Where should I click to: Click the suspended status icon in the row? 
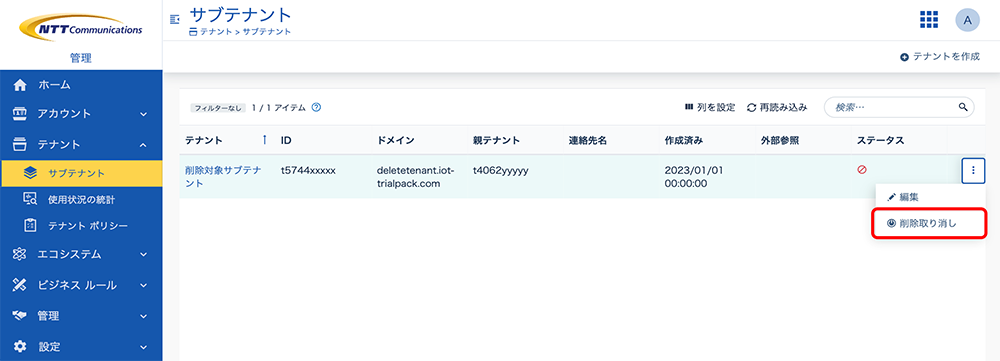click(862, 170)
